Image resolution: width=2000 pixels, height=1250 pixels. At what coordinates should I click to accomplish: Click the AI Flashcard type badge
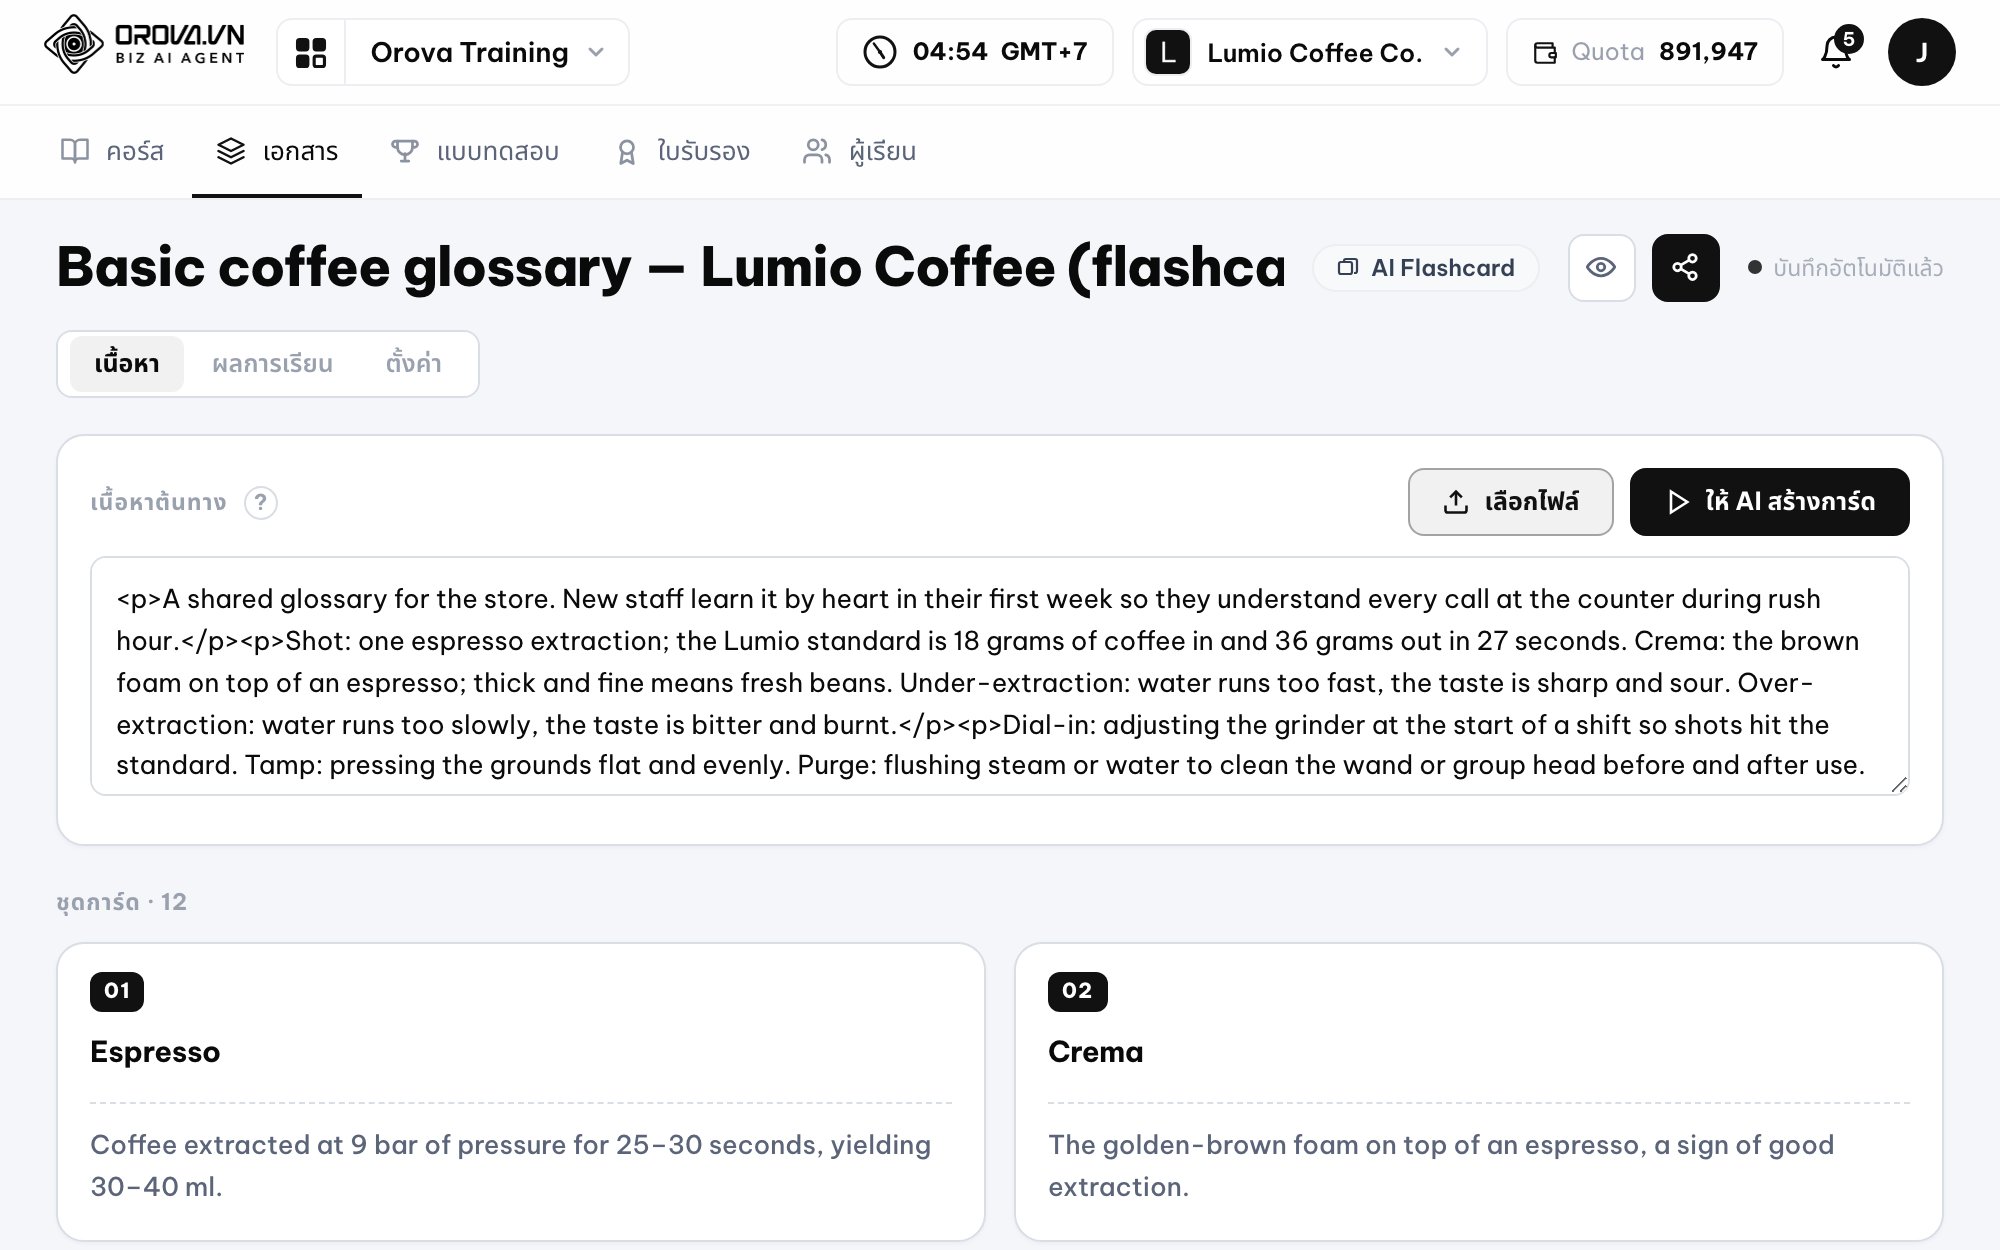(x=1425, y=268)
